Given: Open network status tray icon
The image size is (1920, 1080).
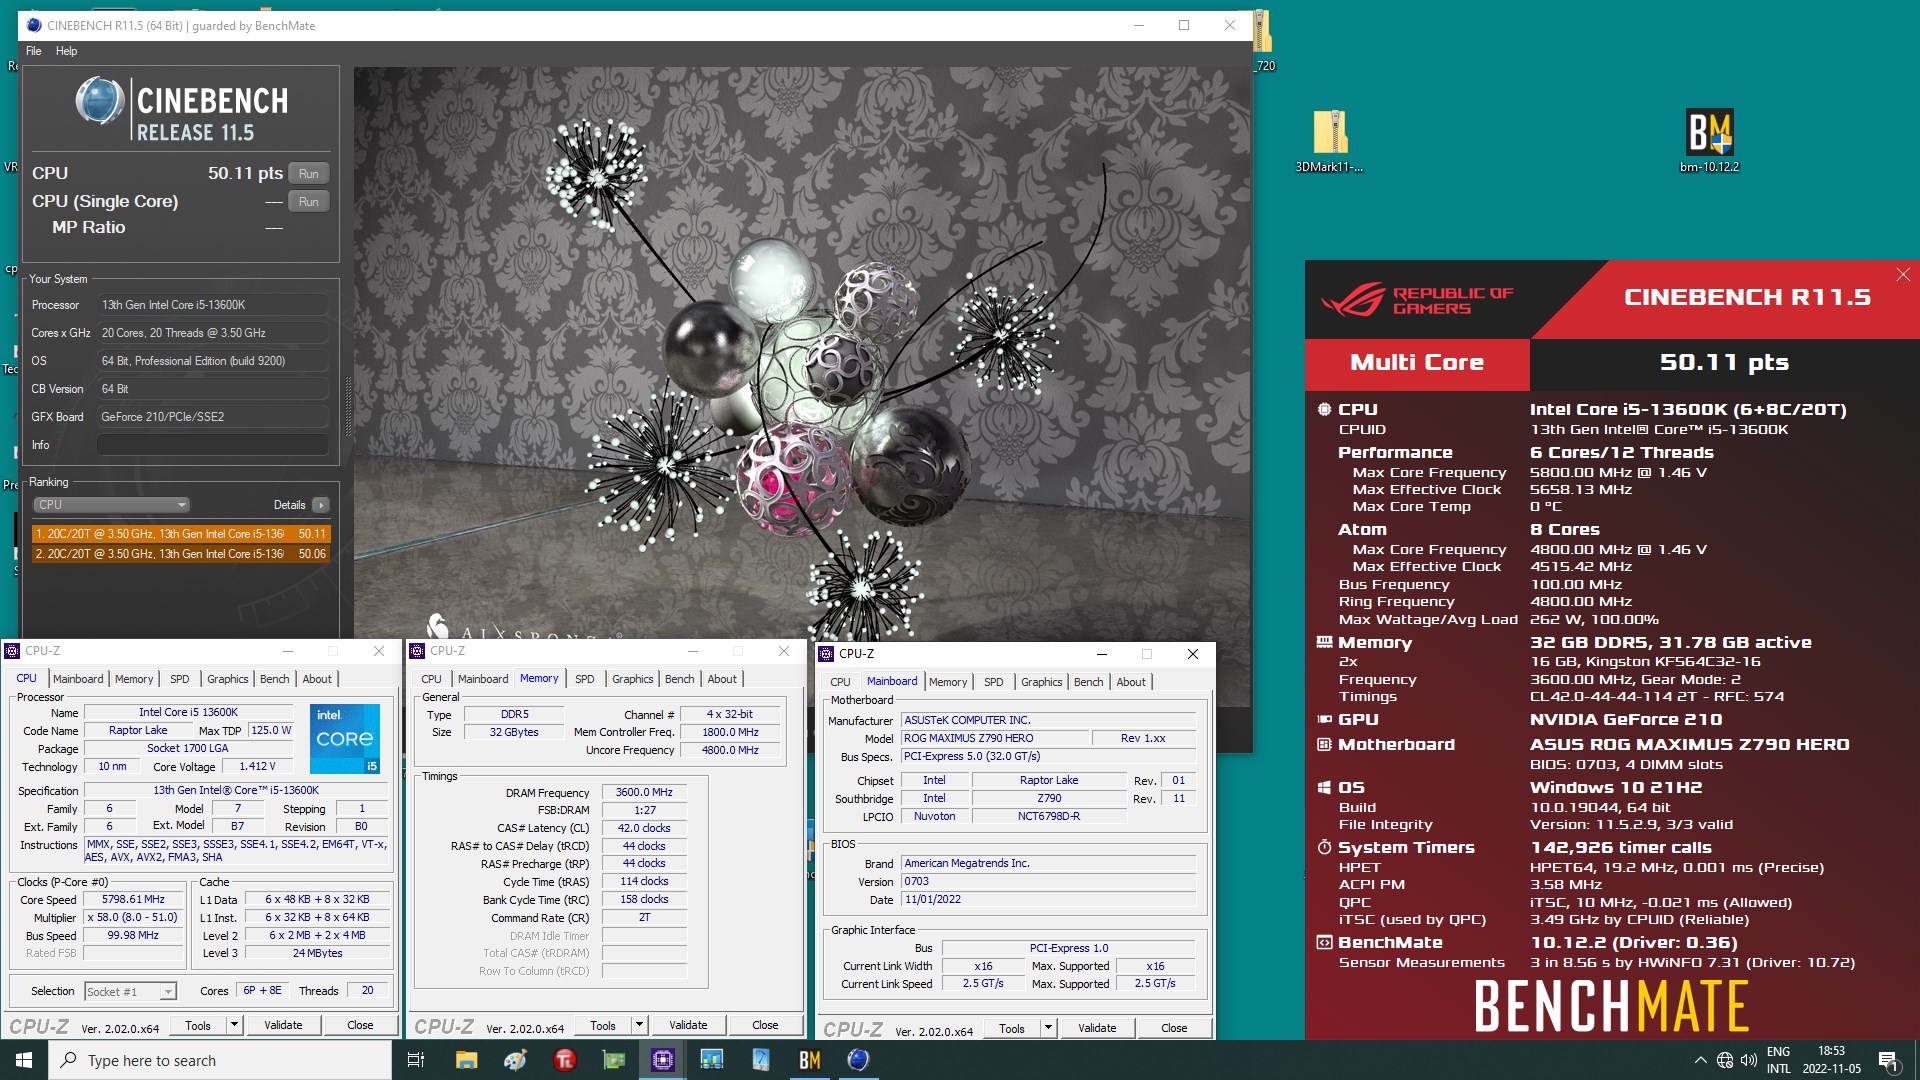Looking at the screenshot, I should (1725, 1060).
